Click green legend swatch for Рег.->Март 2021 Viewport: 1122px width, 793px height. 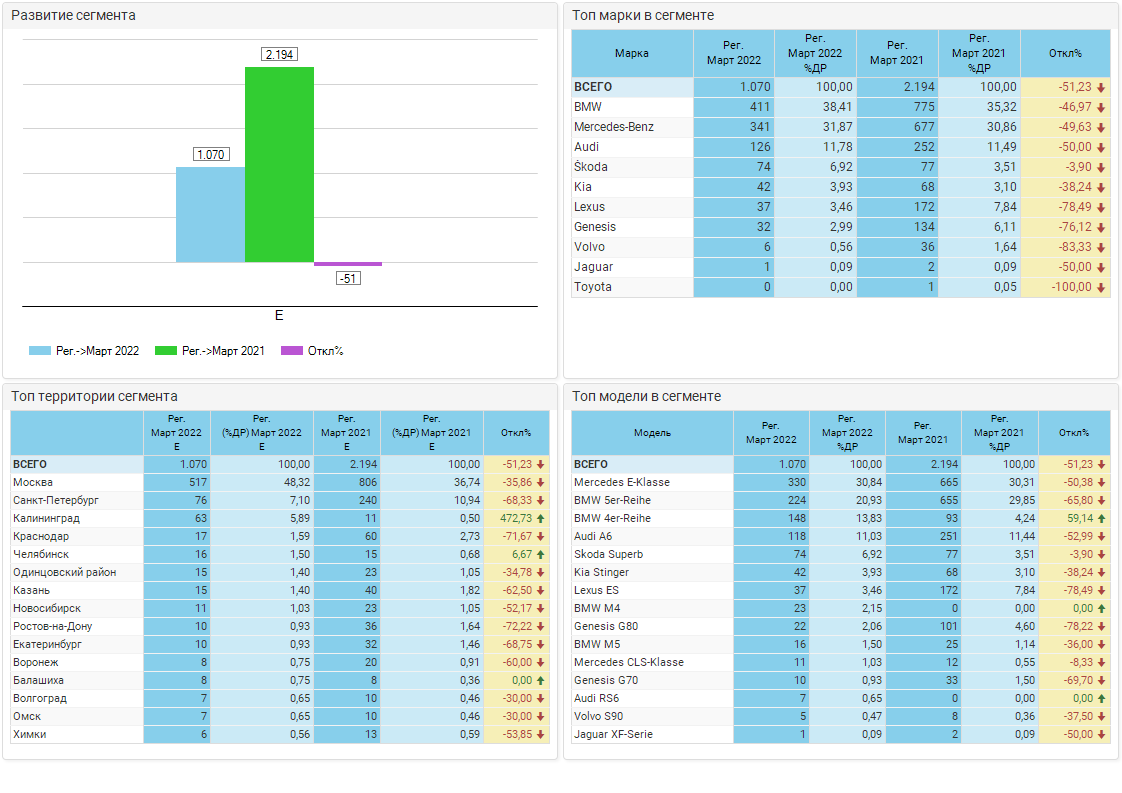click(x=166, y=351)
